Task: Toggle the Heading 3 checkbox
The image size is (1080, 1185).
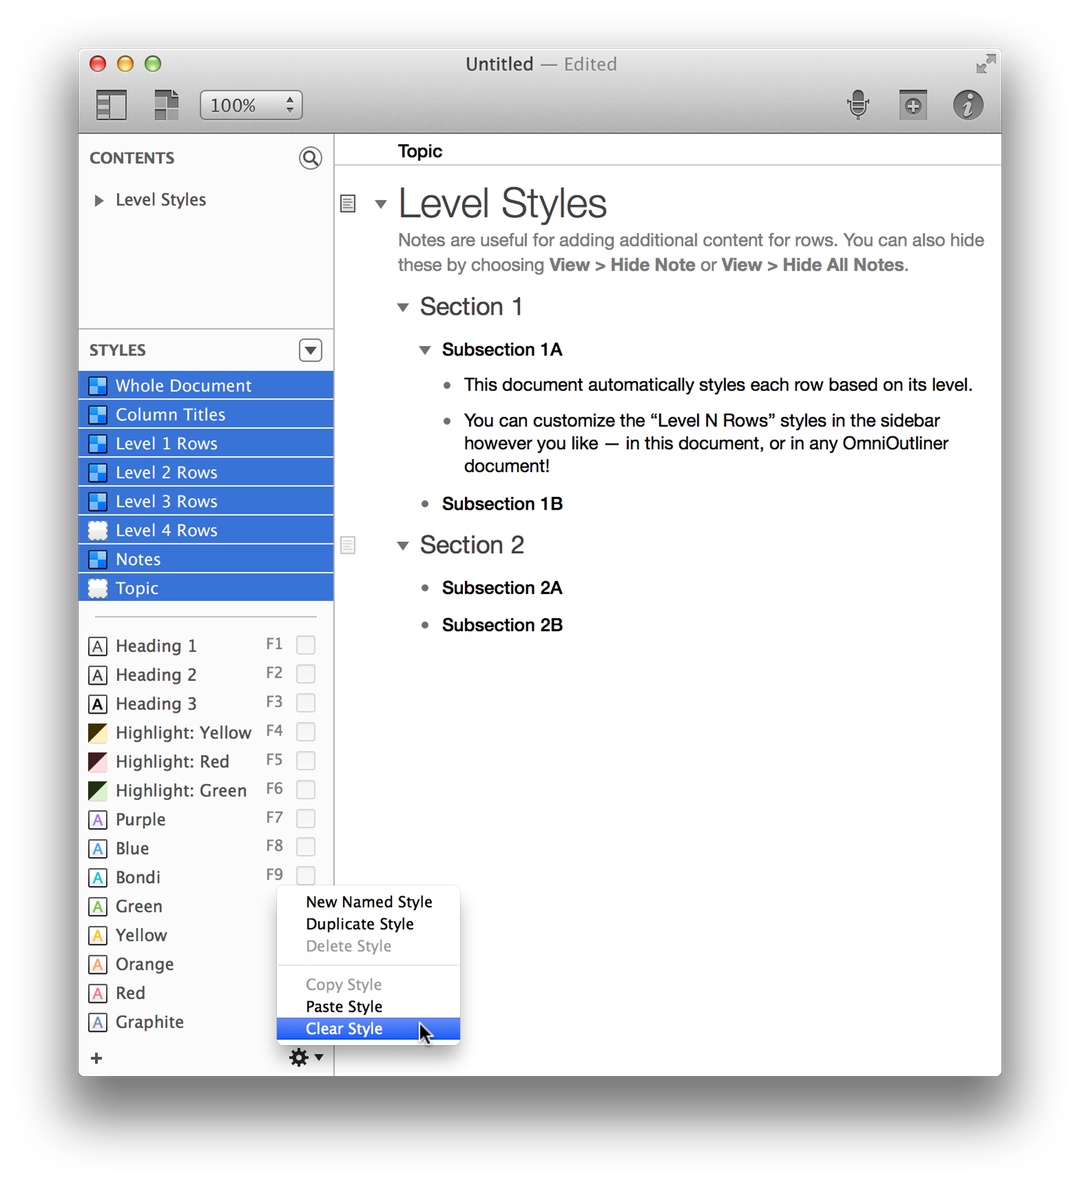Action: [x=306, y=703]
